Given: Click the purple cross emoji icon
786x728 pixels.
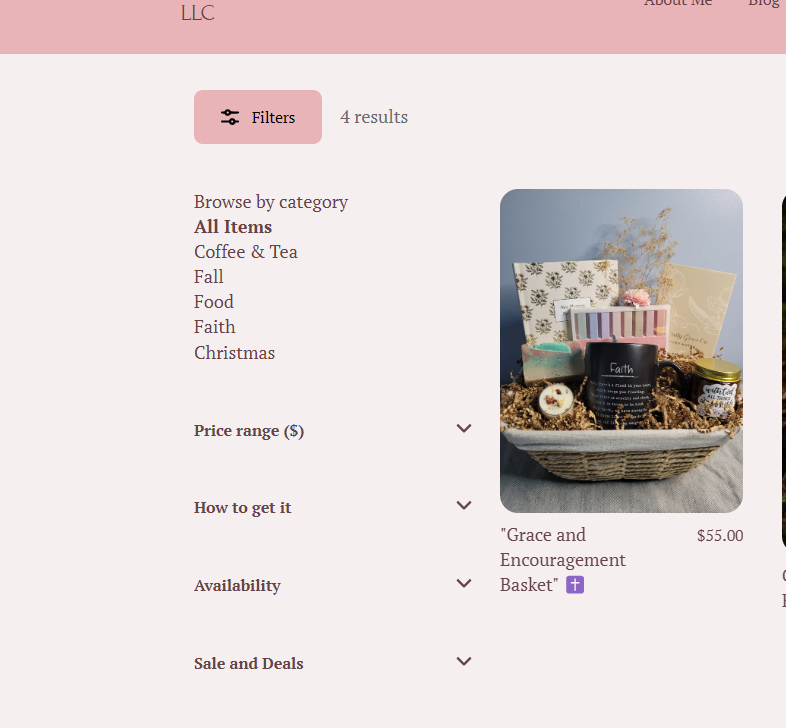Looking at the screenshot, I should coord(575,585).
